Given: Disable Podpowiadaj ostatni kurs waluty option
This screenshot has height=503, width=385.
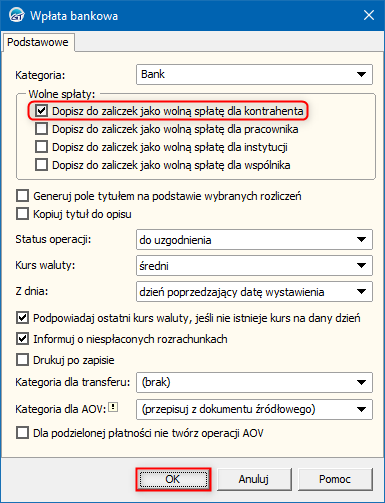Looking at the screenshot, I should pos(22,318).
